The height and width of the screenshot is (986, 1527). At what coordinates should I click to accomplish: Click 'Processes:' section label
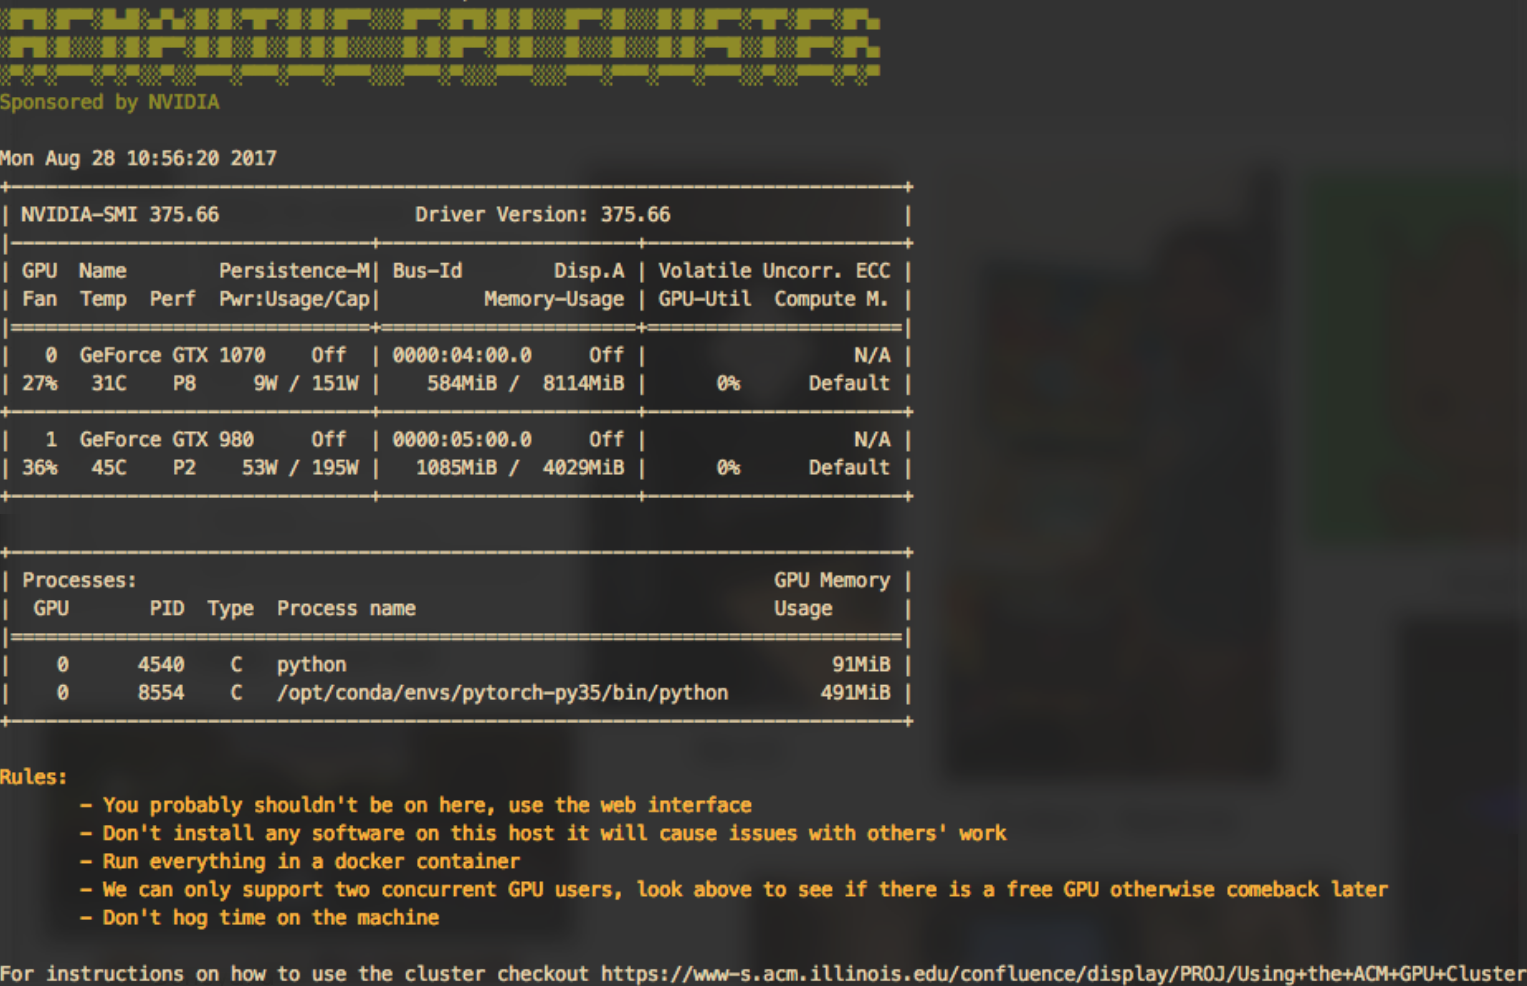tap(79, 580)
